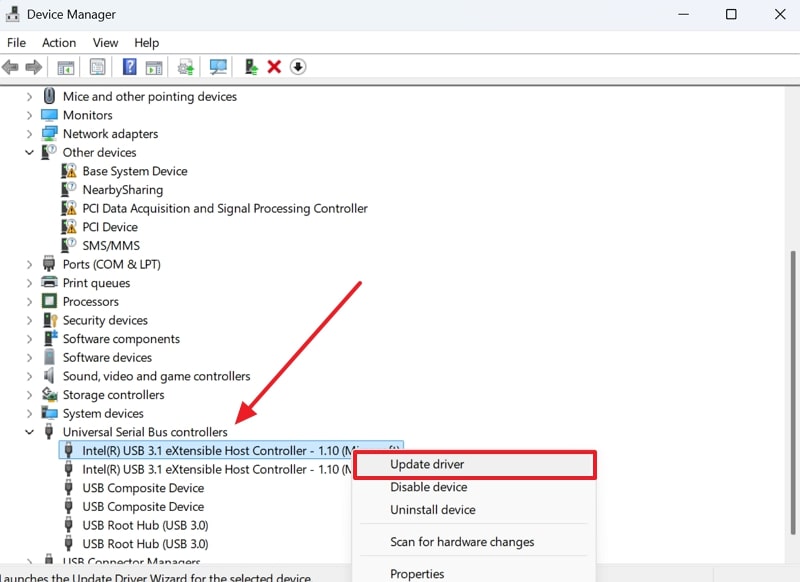Expand the Ports (COM & LPT) category
The width and height of the screenshot is (800, 582).
[x=29, y=263]
